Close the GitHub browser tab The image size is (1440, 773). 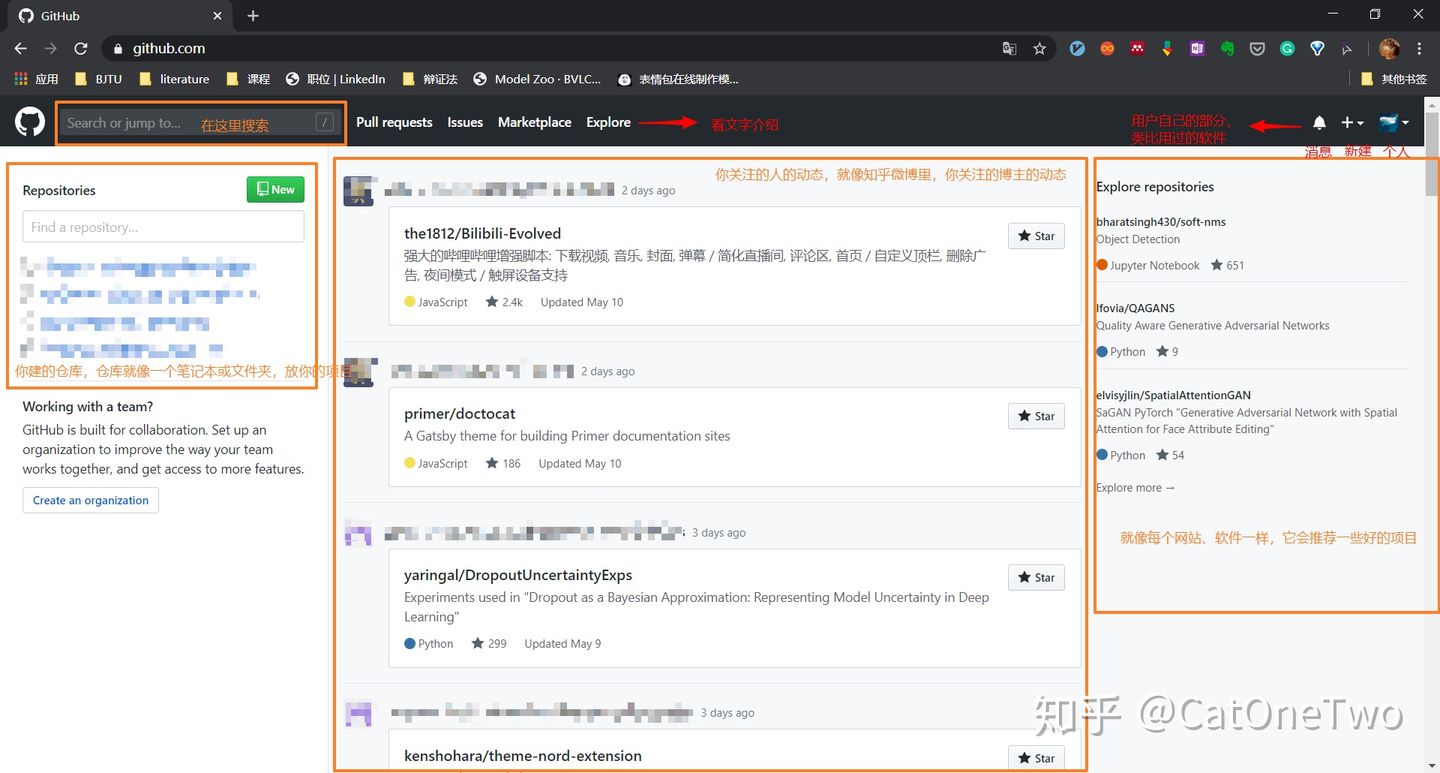219,16
